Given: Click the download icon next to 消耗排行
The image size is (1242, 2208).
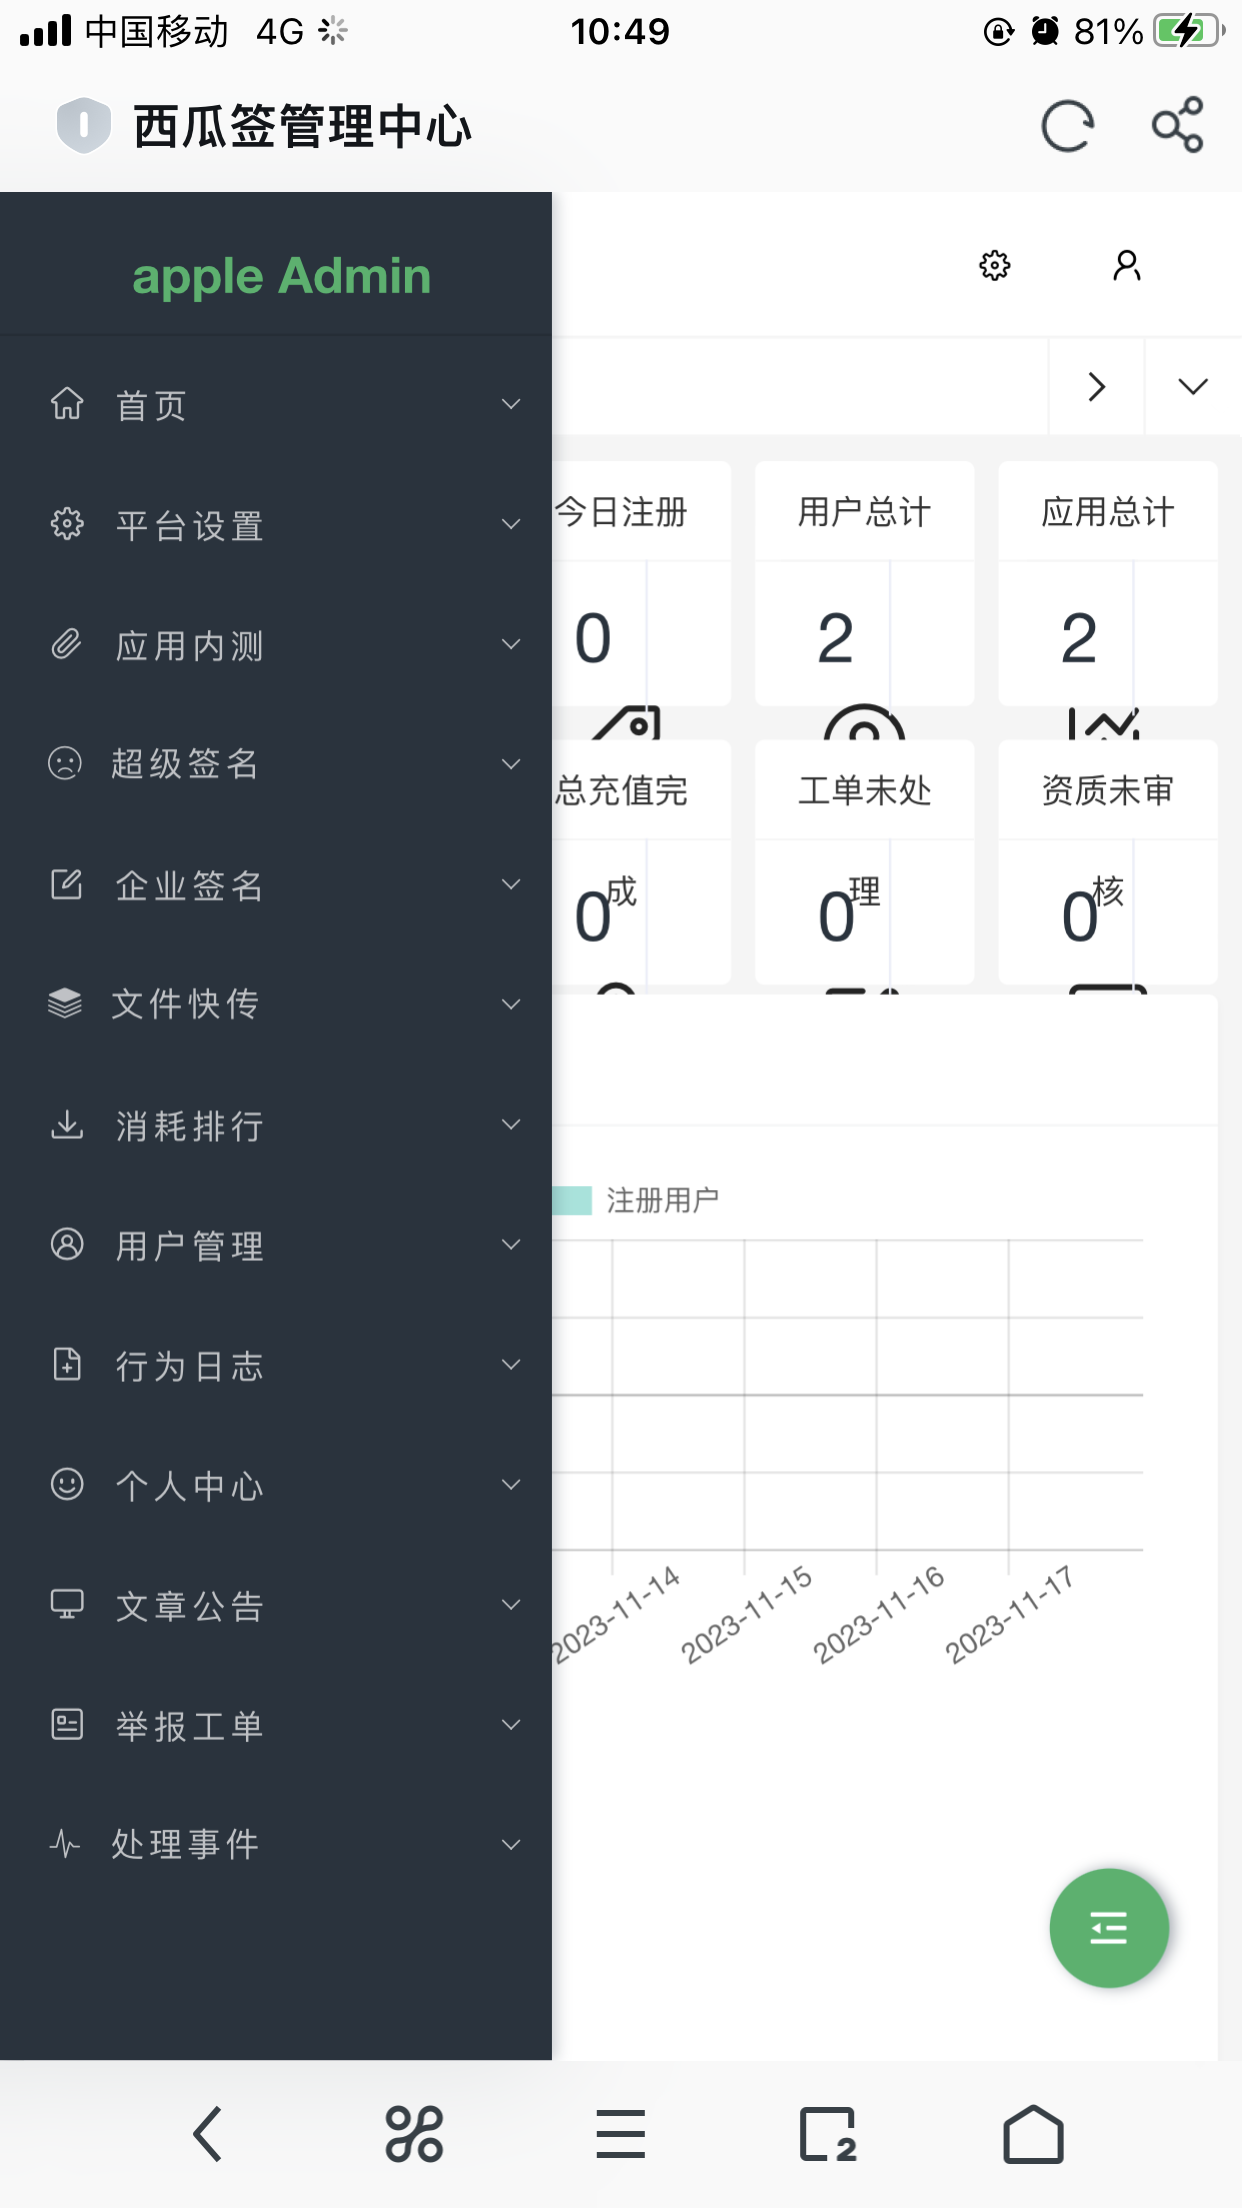Looking at the screenshot, I should click(x=67, y=1124).
